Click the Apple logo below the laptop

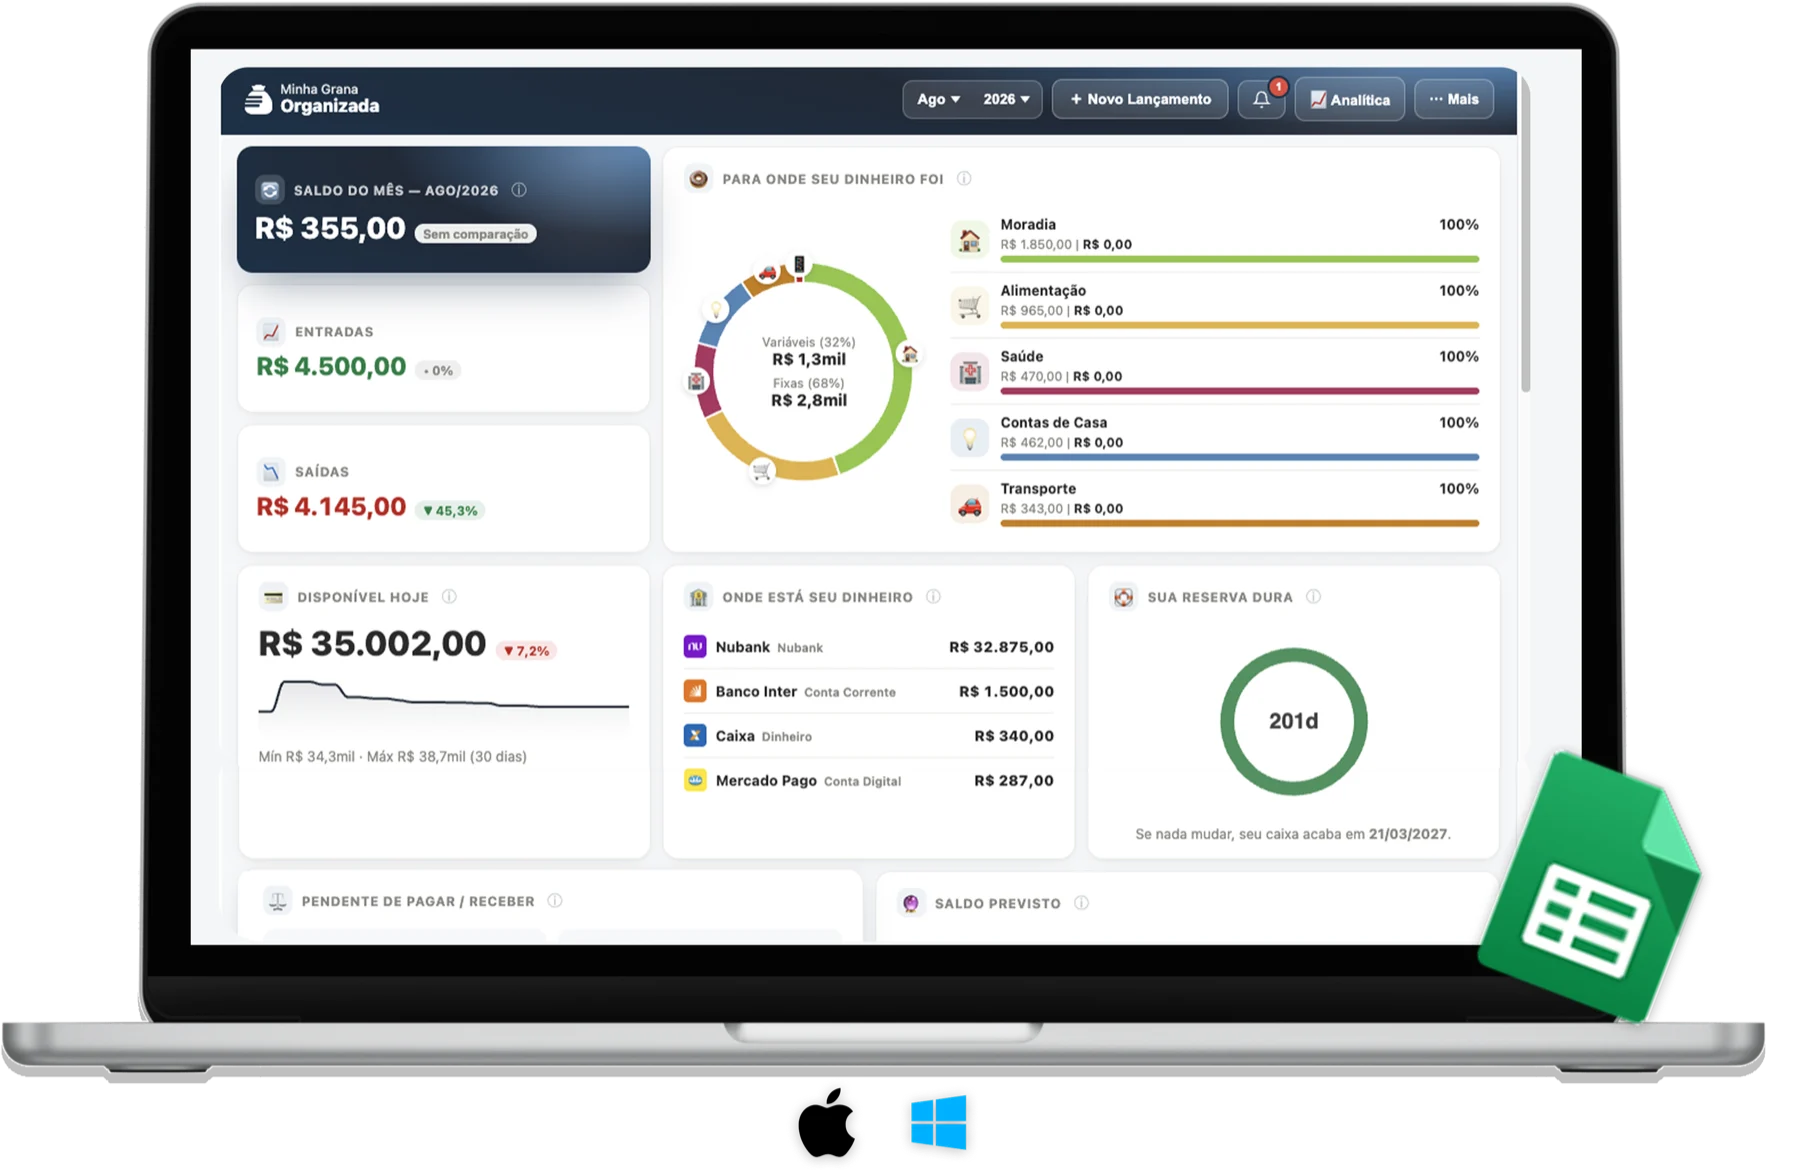(827, 1122)
